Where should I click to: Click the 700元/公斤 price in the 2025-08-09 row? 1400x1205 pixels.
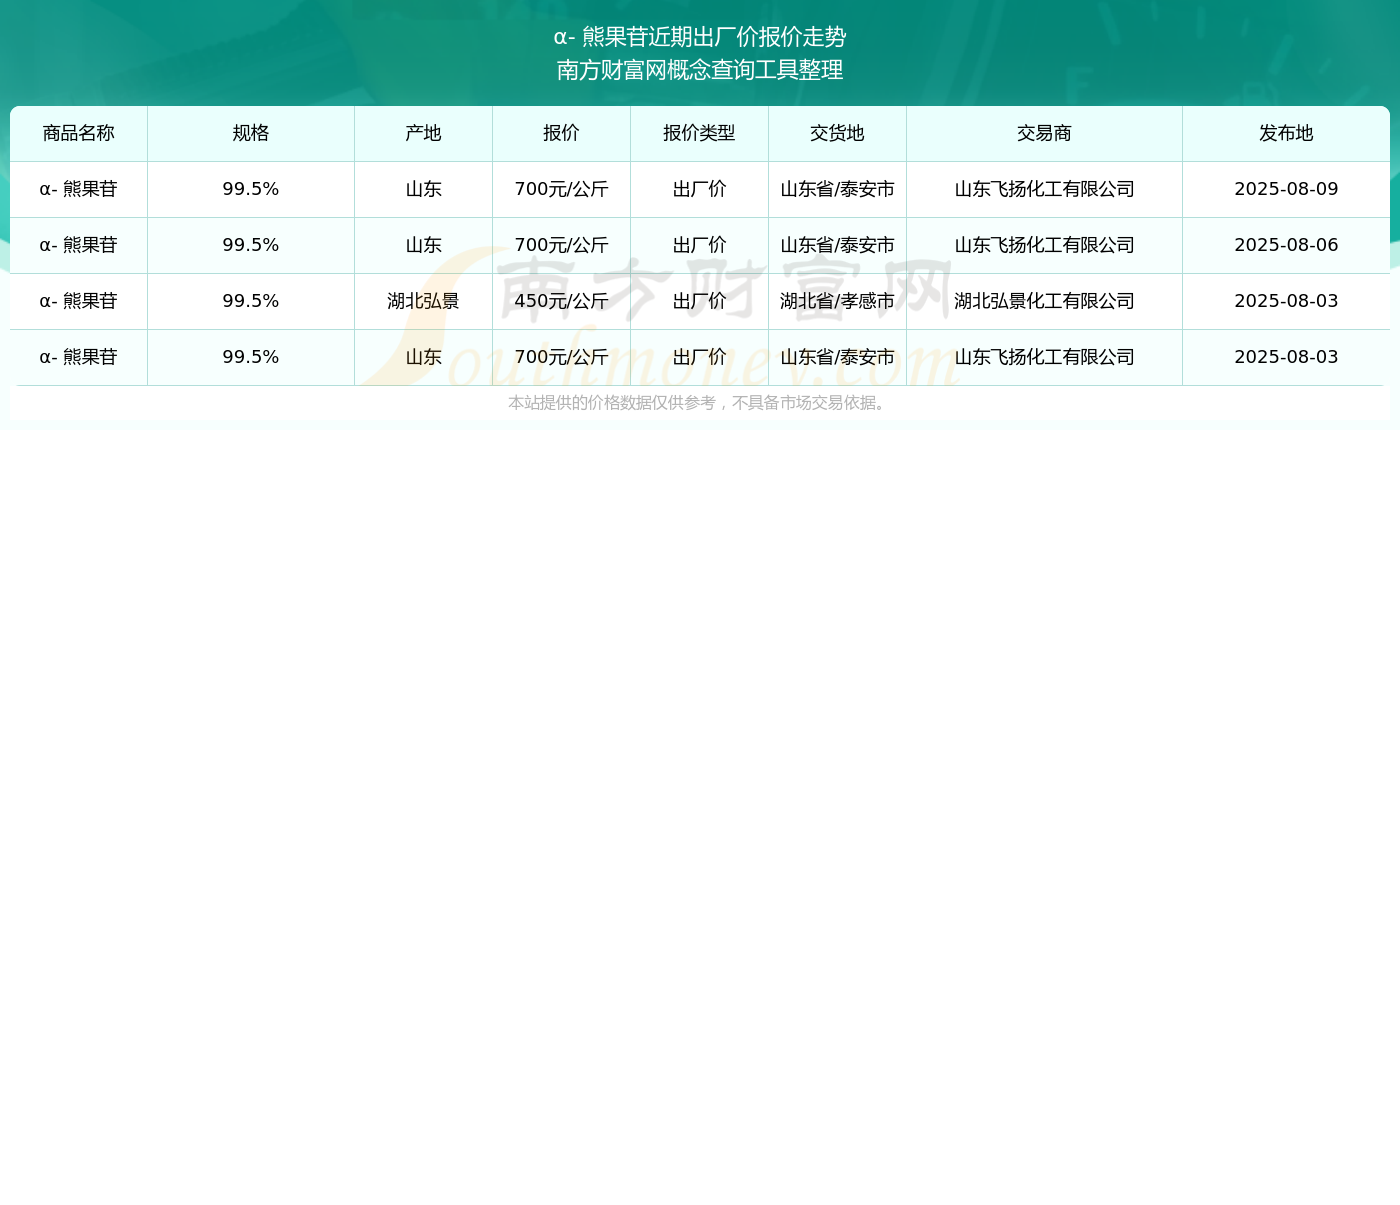[x=561, y=189]
